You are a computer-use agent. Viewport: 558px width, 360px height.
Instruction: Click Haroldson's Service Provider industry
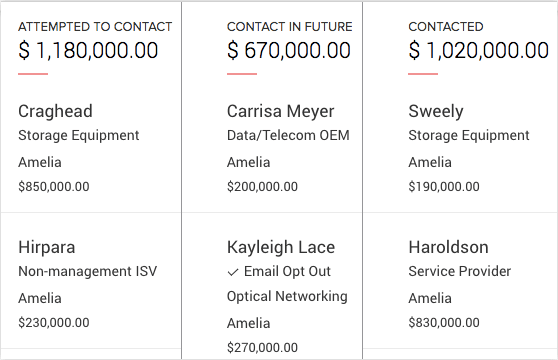(x=459, y=271)
